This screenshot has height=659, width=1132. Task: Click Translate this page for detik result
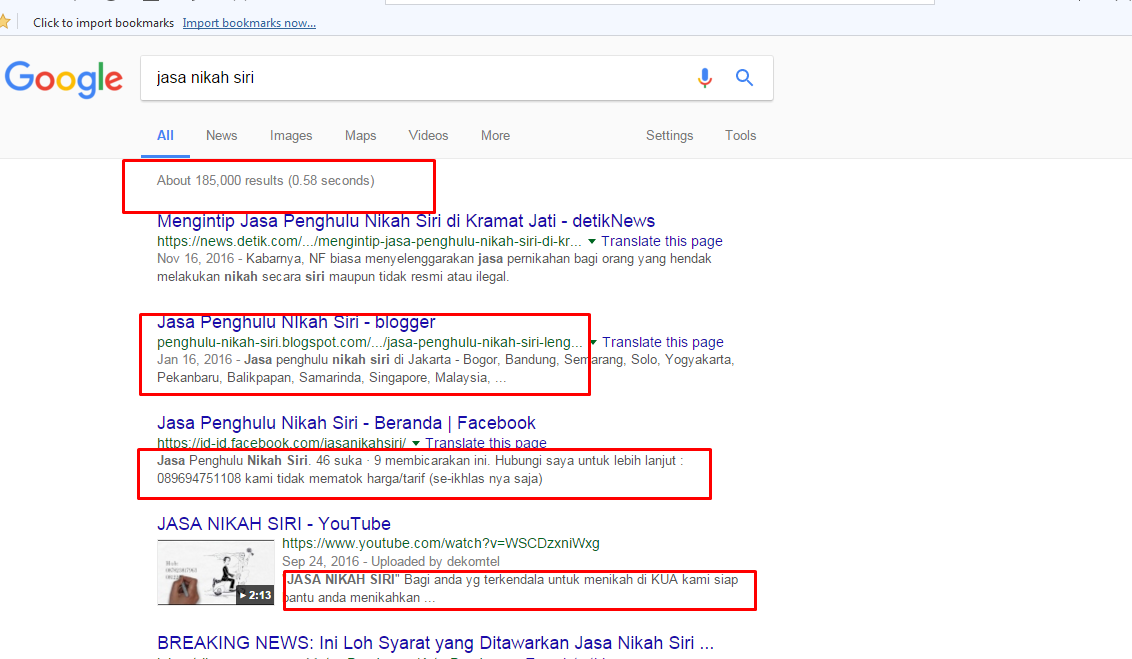(661, 241)
